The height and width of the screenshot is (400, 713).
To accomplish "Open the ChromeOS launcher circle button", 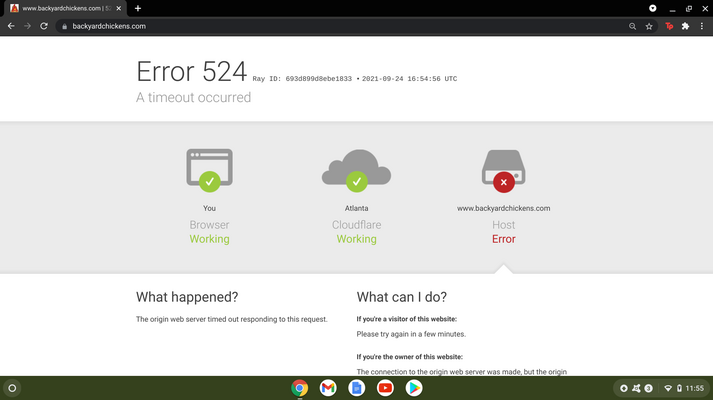I will [x=12, y=388].
